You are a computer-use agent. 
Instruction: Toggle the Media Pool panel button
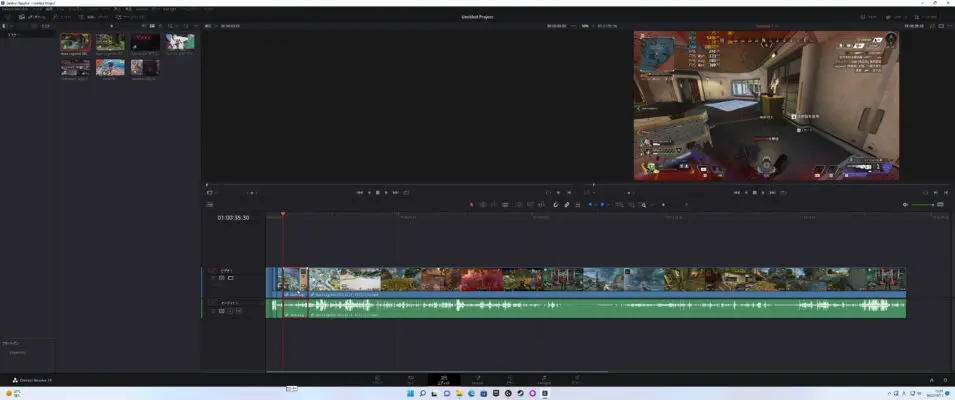(x=32, y=17)
